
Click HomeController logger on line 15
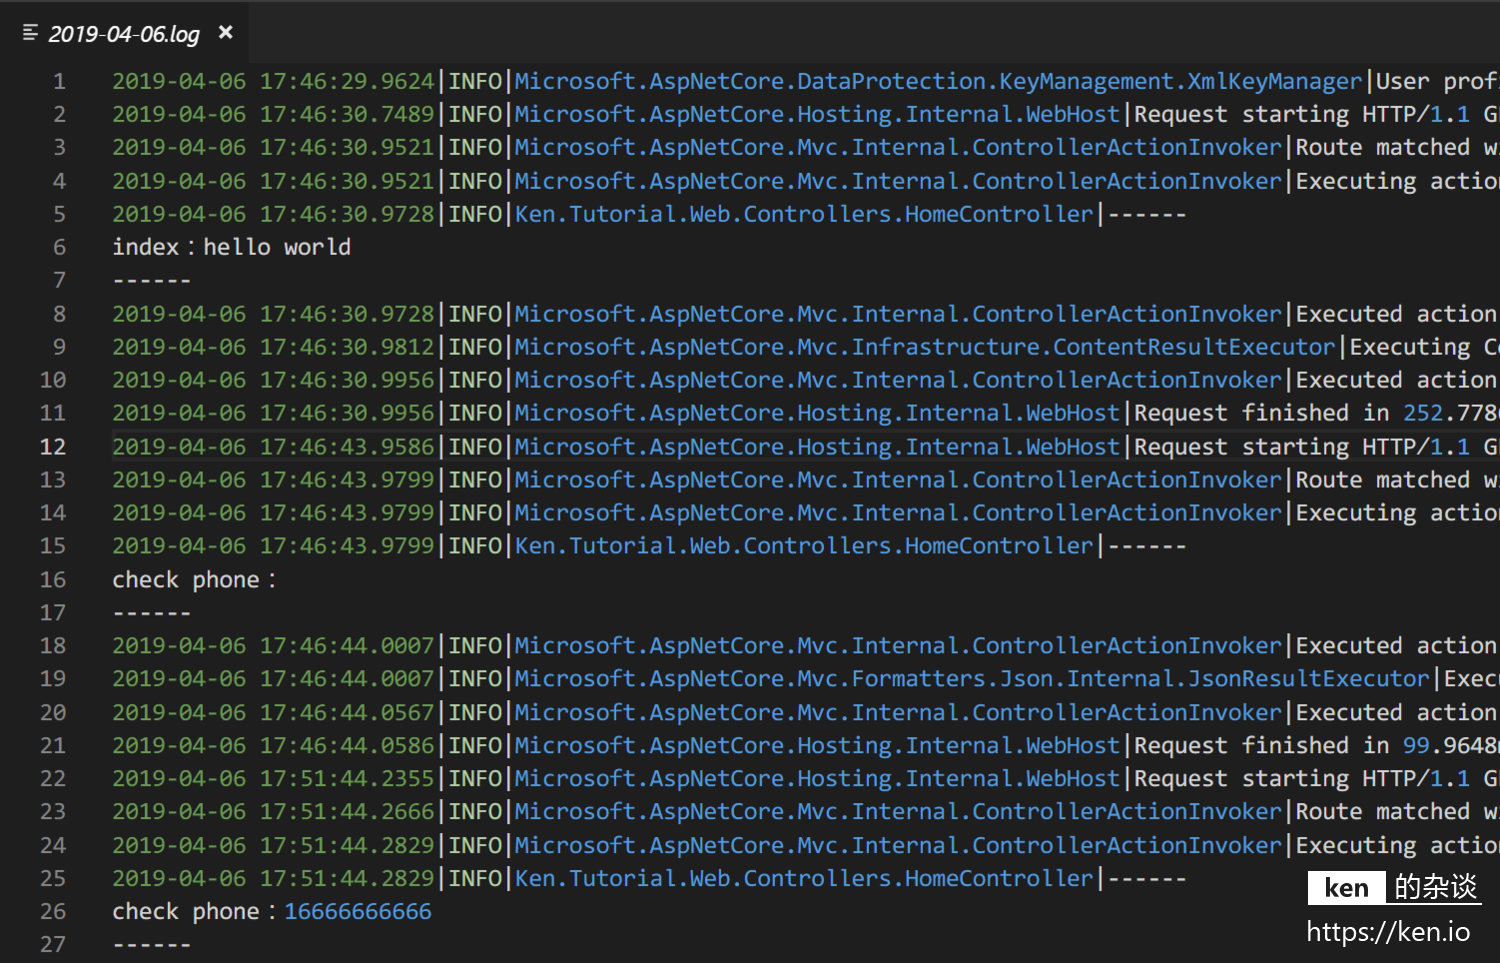pos(804,546)
